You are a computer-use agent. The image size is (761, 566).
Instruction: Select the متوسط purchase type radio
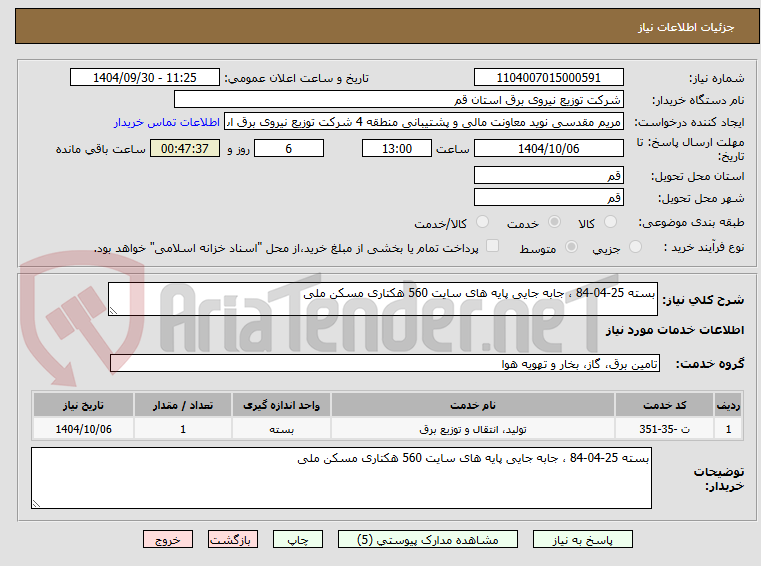tap(572, 247)
